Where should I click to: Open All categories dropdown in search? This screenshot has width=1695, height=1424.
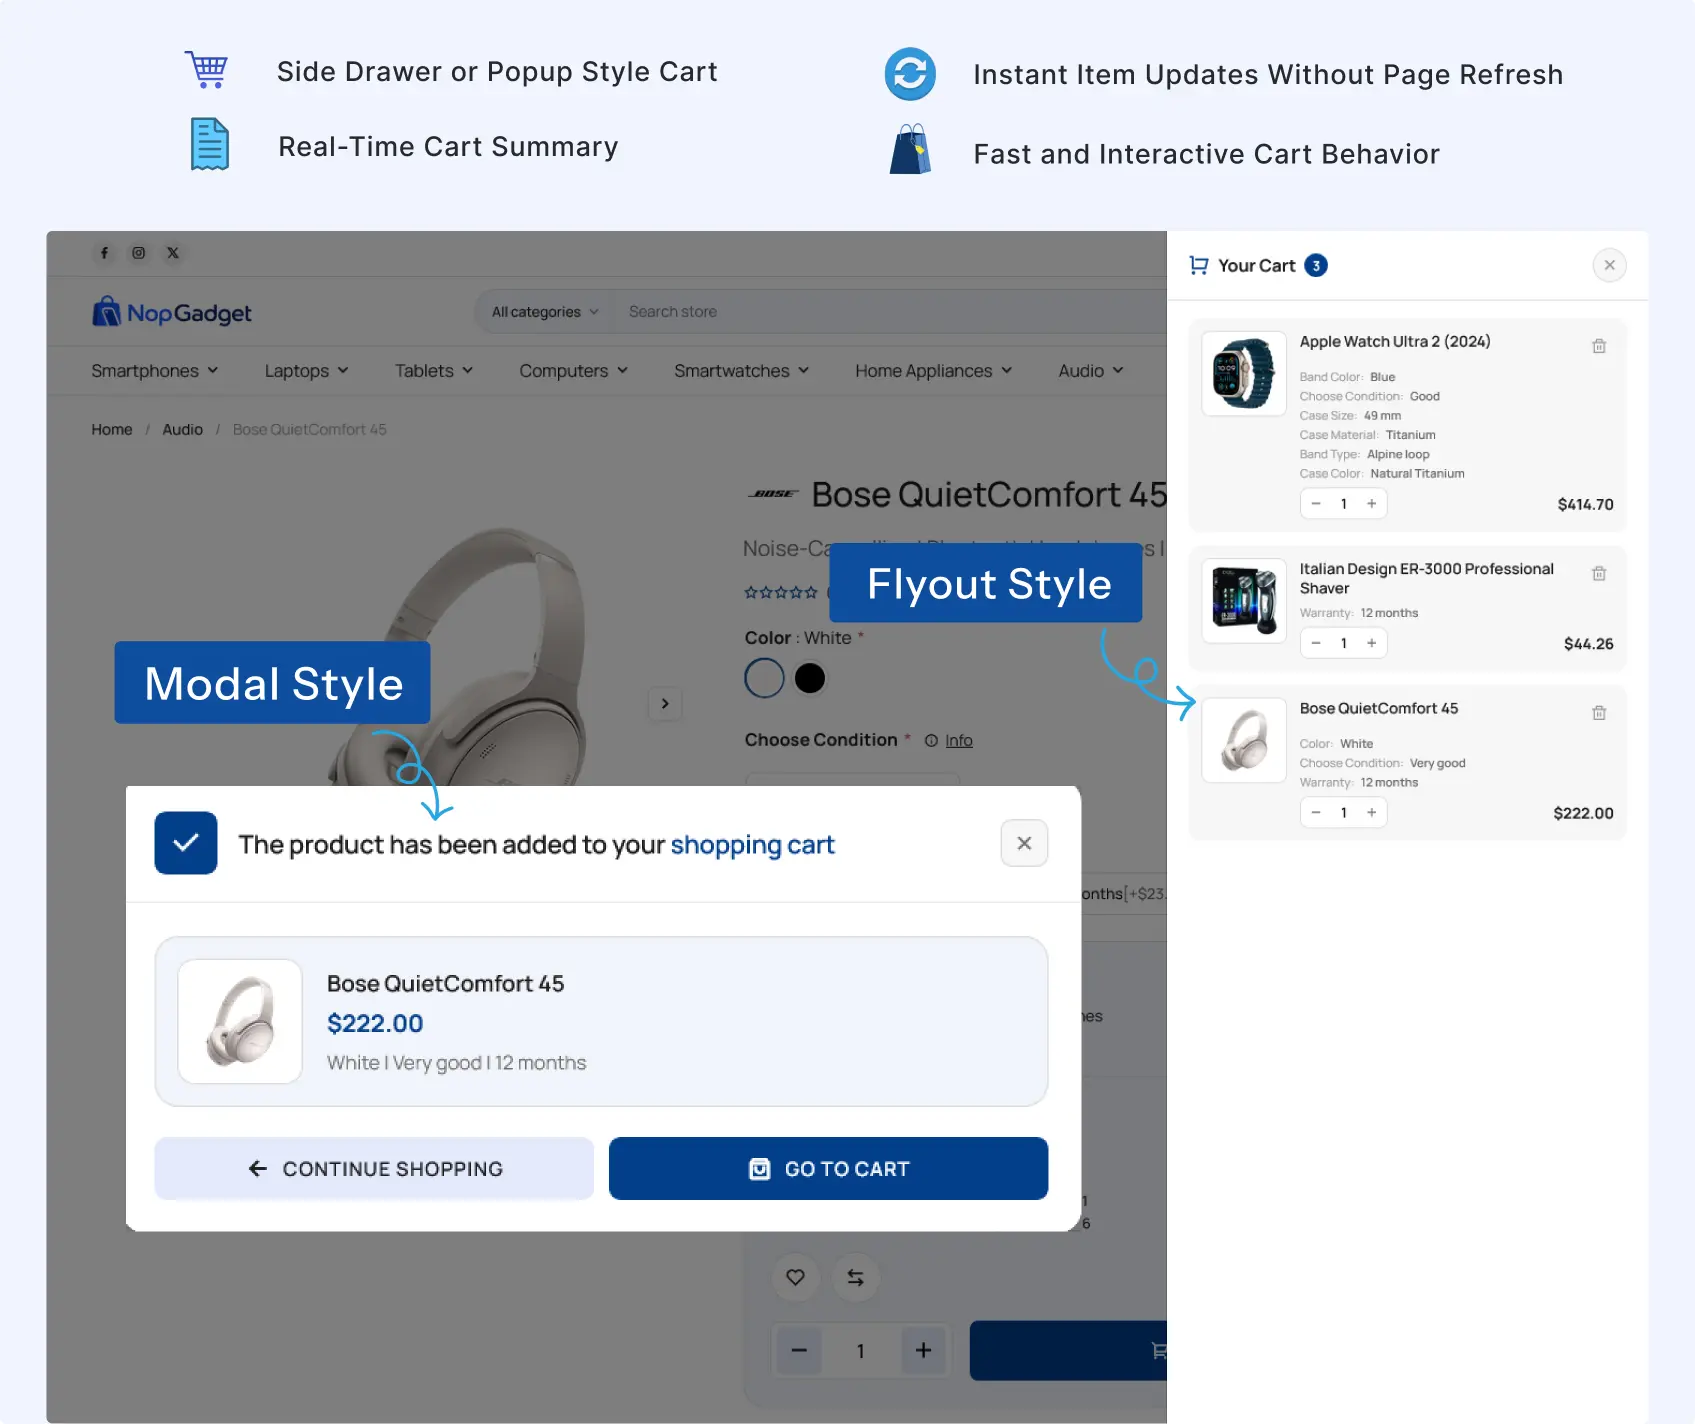point(545,312)
